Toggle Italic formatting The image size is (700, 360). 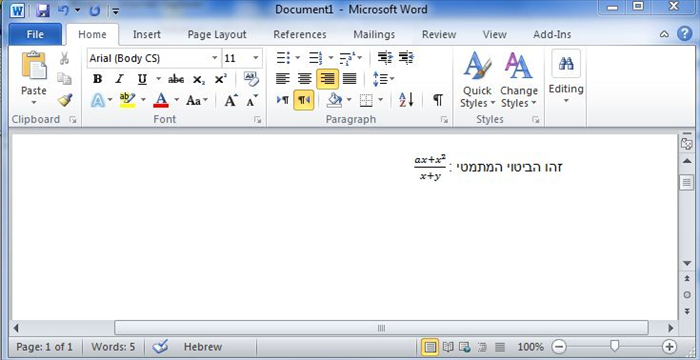[x=119, y=79]
